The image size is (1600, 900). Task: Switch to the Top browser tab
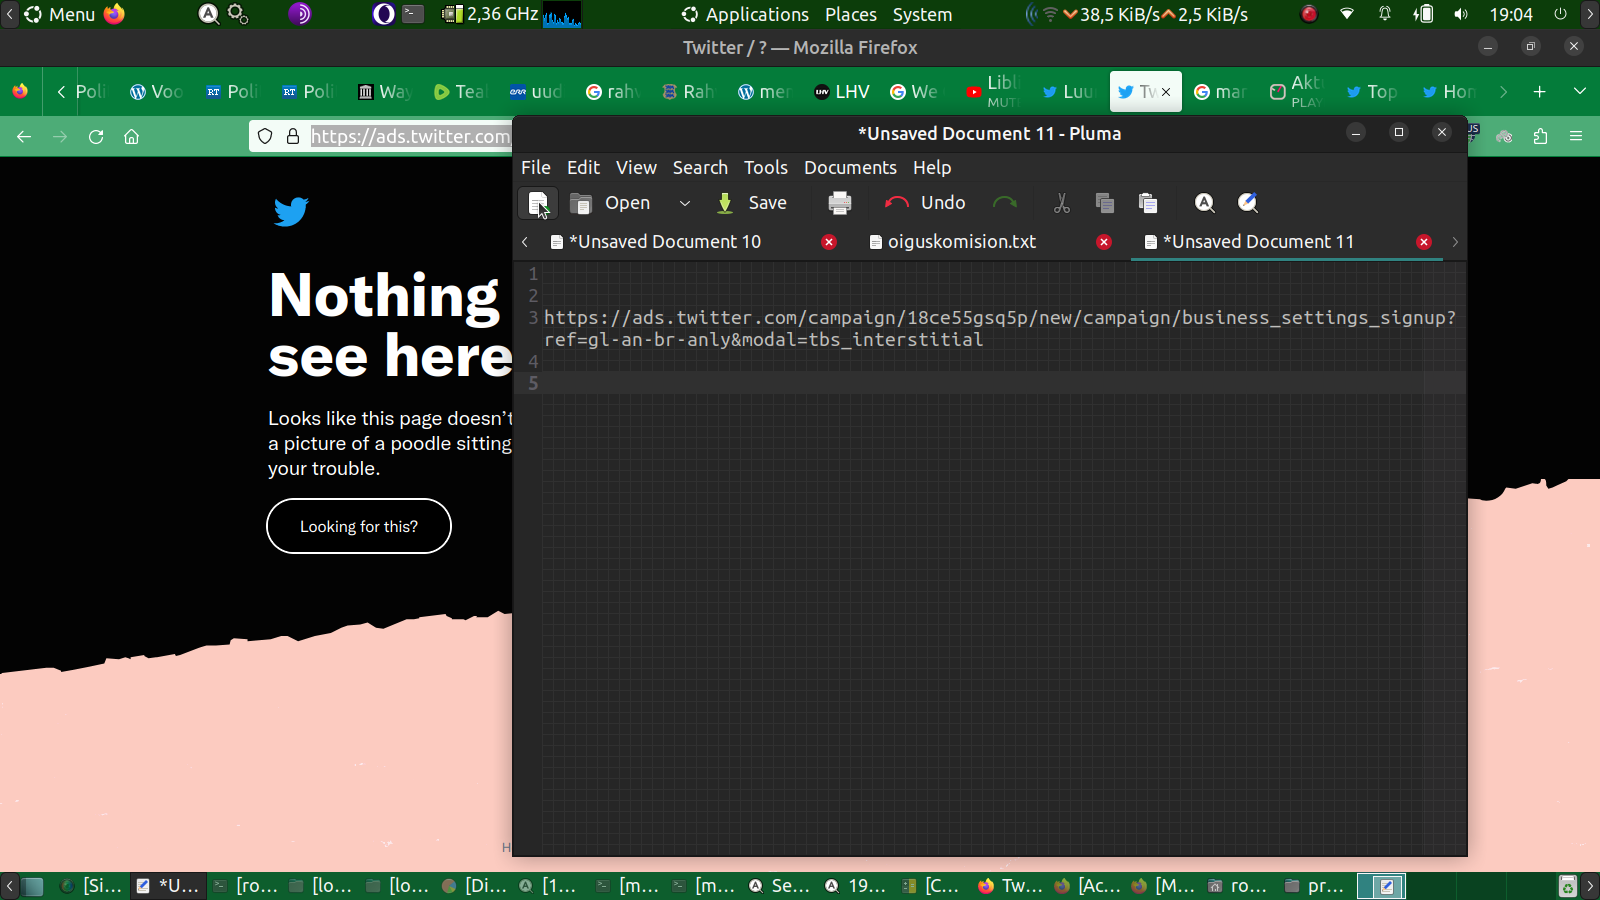coord(1371,92)
